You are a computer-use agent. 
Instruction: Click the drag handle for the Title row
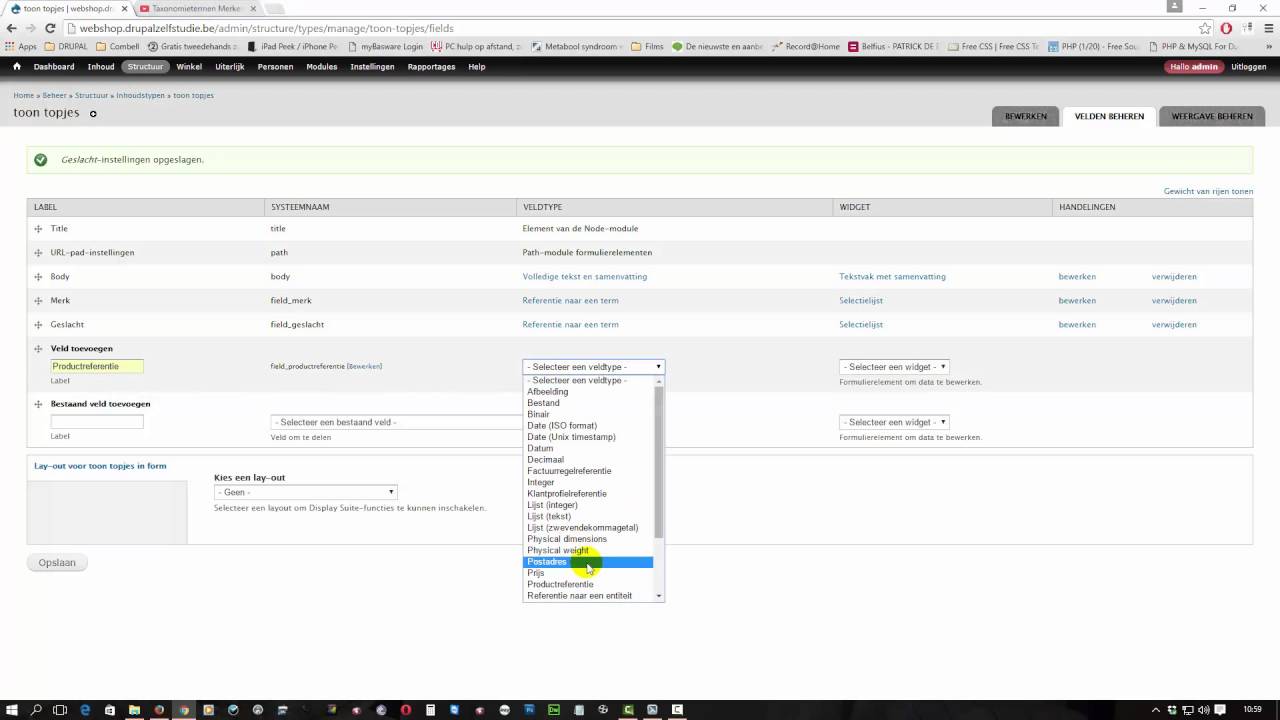[x=38, y=229]
